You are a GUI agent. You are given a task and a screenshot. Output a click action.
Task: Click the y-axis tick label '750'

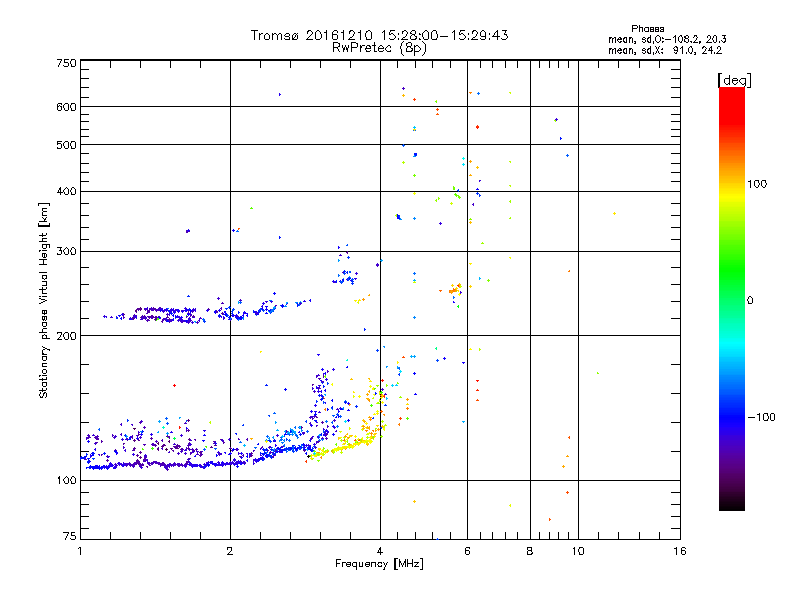[x=66, y=63]
